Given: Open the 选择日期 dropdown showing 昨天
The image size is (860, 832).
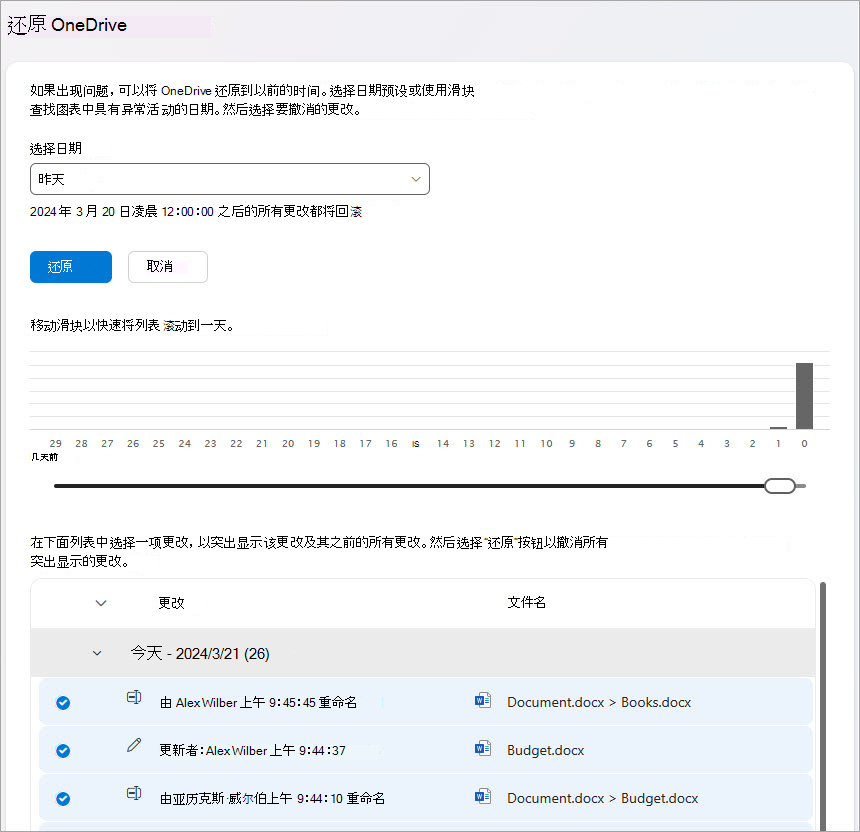Looking at the screenshot, I should 230,179.
